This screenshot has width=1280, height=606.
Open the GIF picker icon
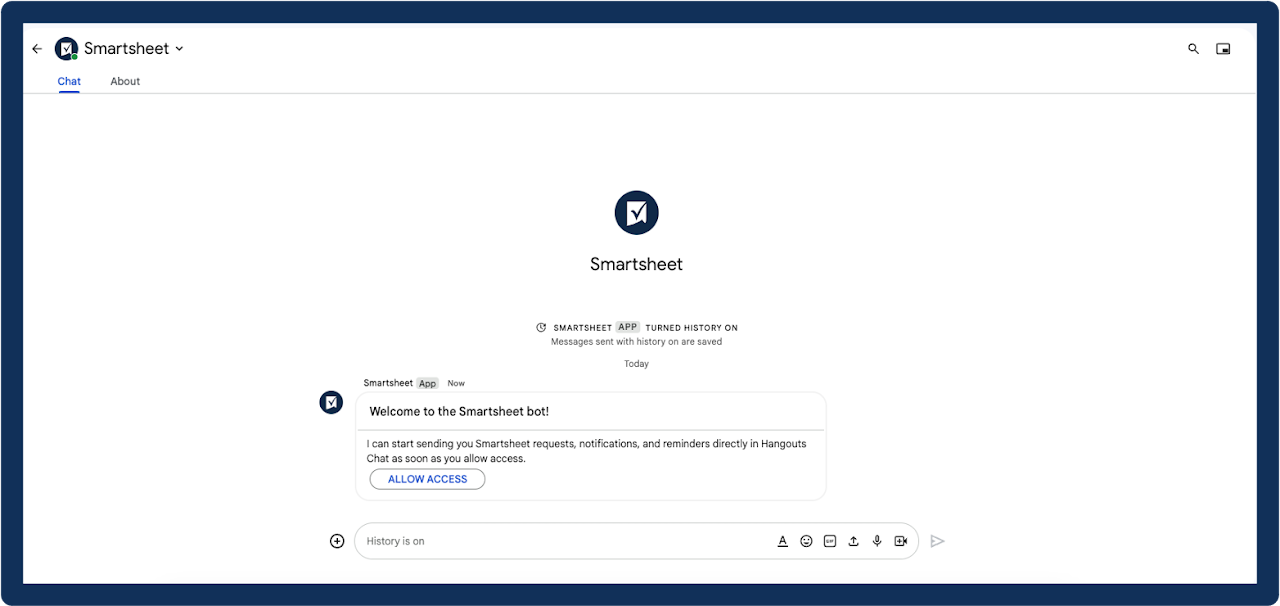pos(830,541)
